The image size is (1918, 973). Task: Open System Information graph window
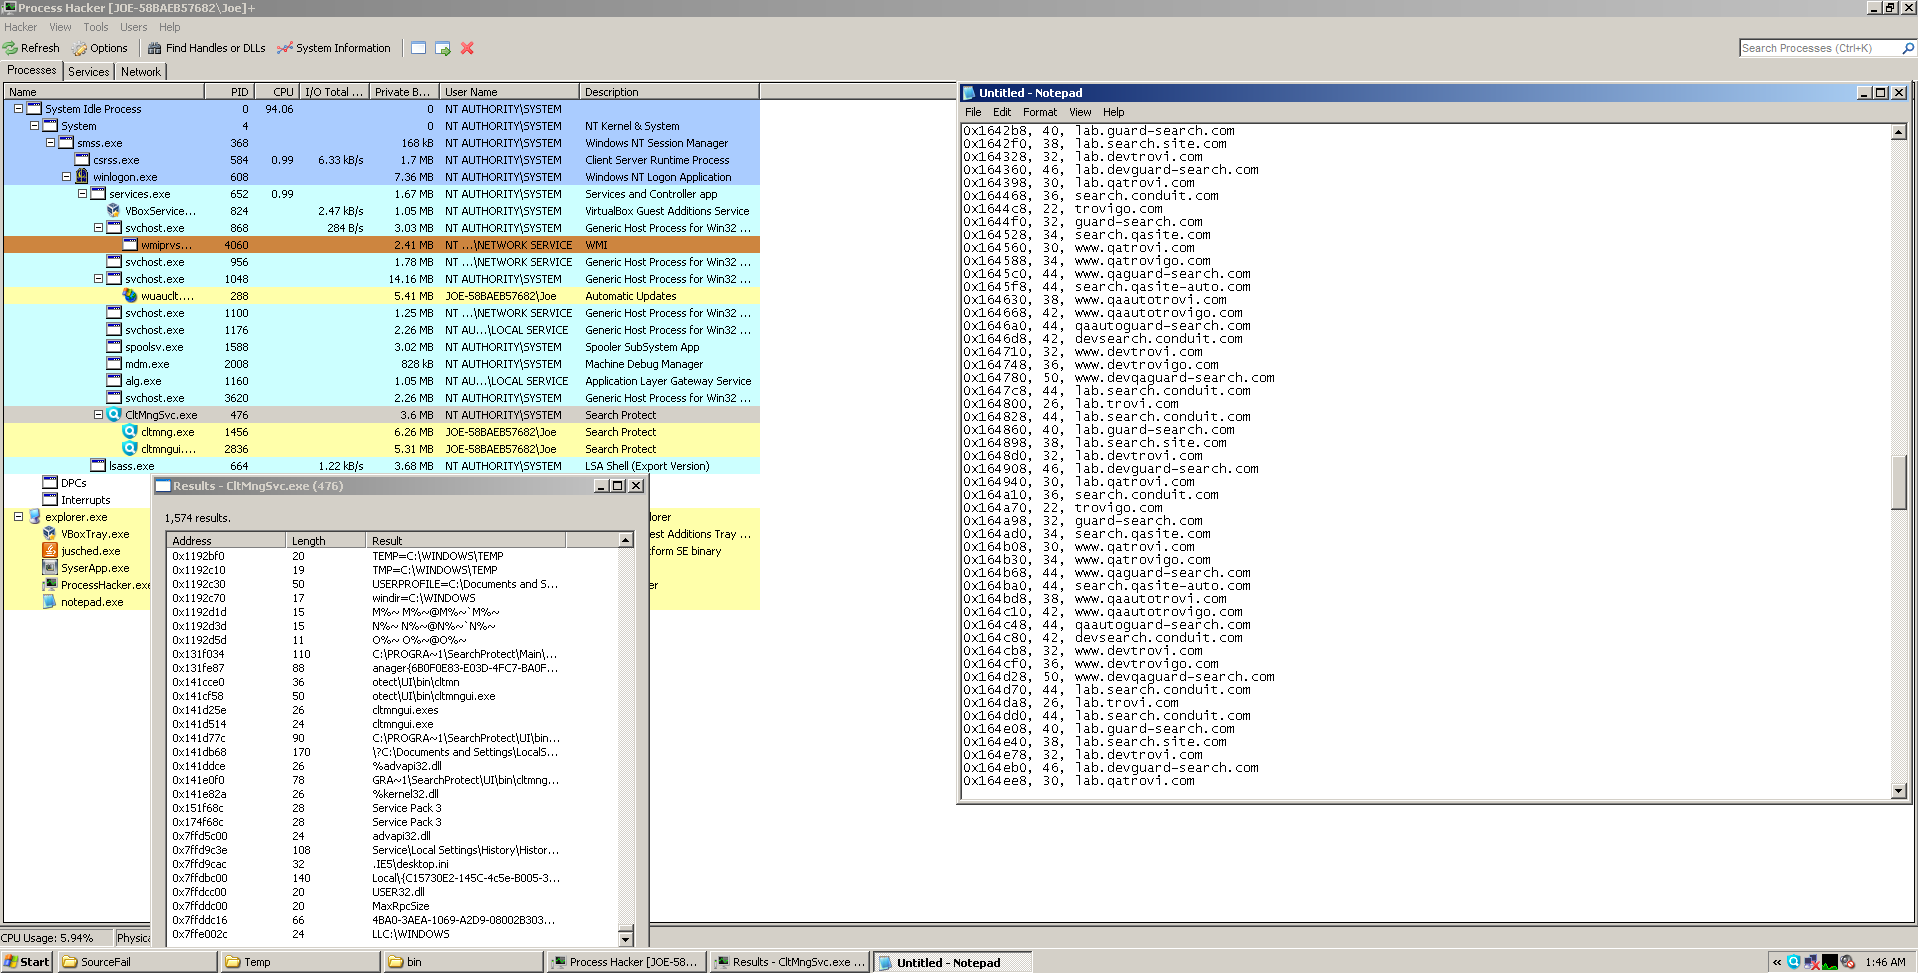pyautogui.click(x=334, y=48)
